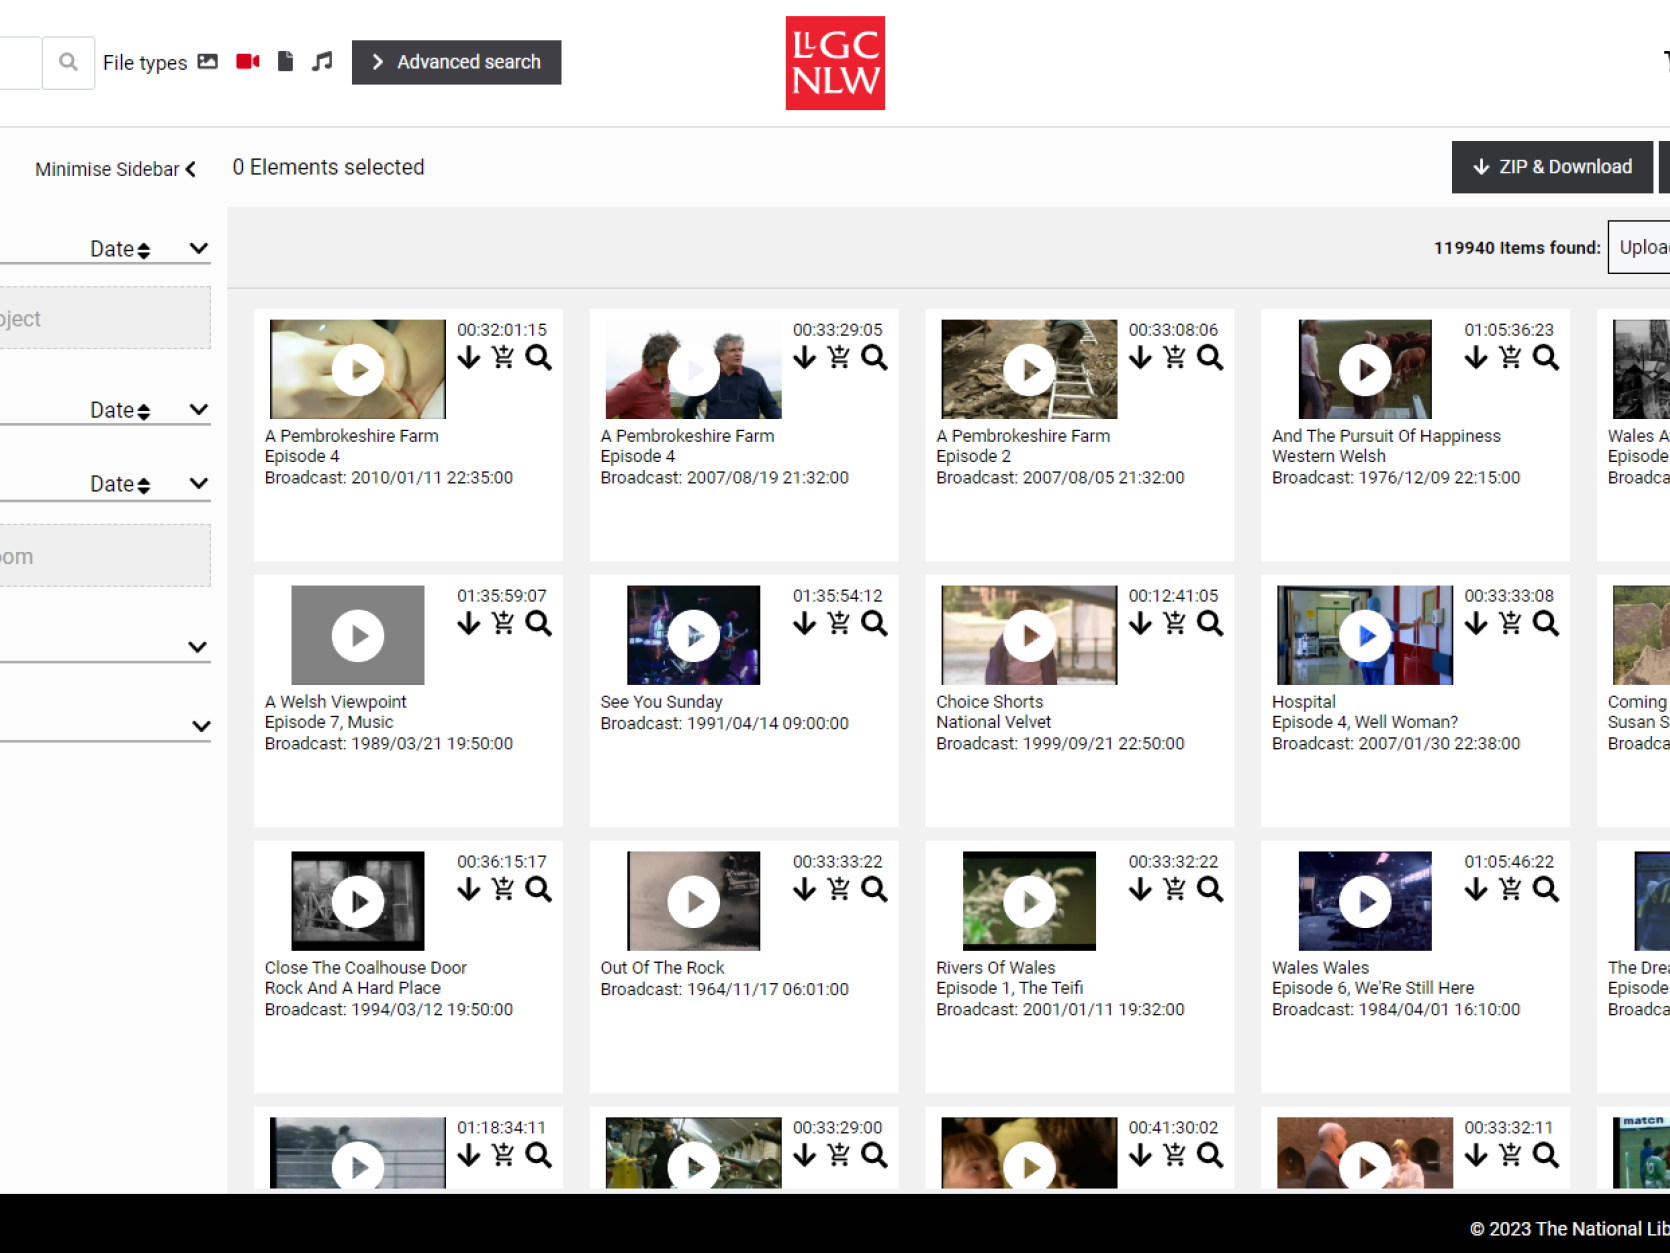1670x1253 pixels.
Task: Open details magnifier for Choice Shorts National Velvet
Action: tap(1210, 623)
